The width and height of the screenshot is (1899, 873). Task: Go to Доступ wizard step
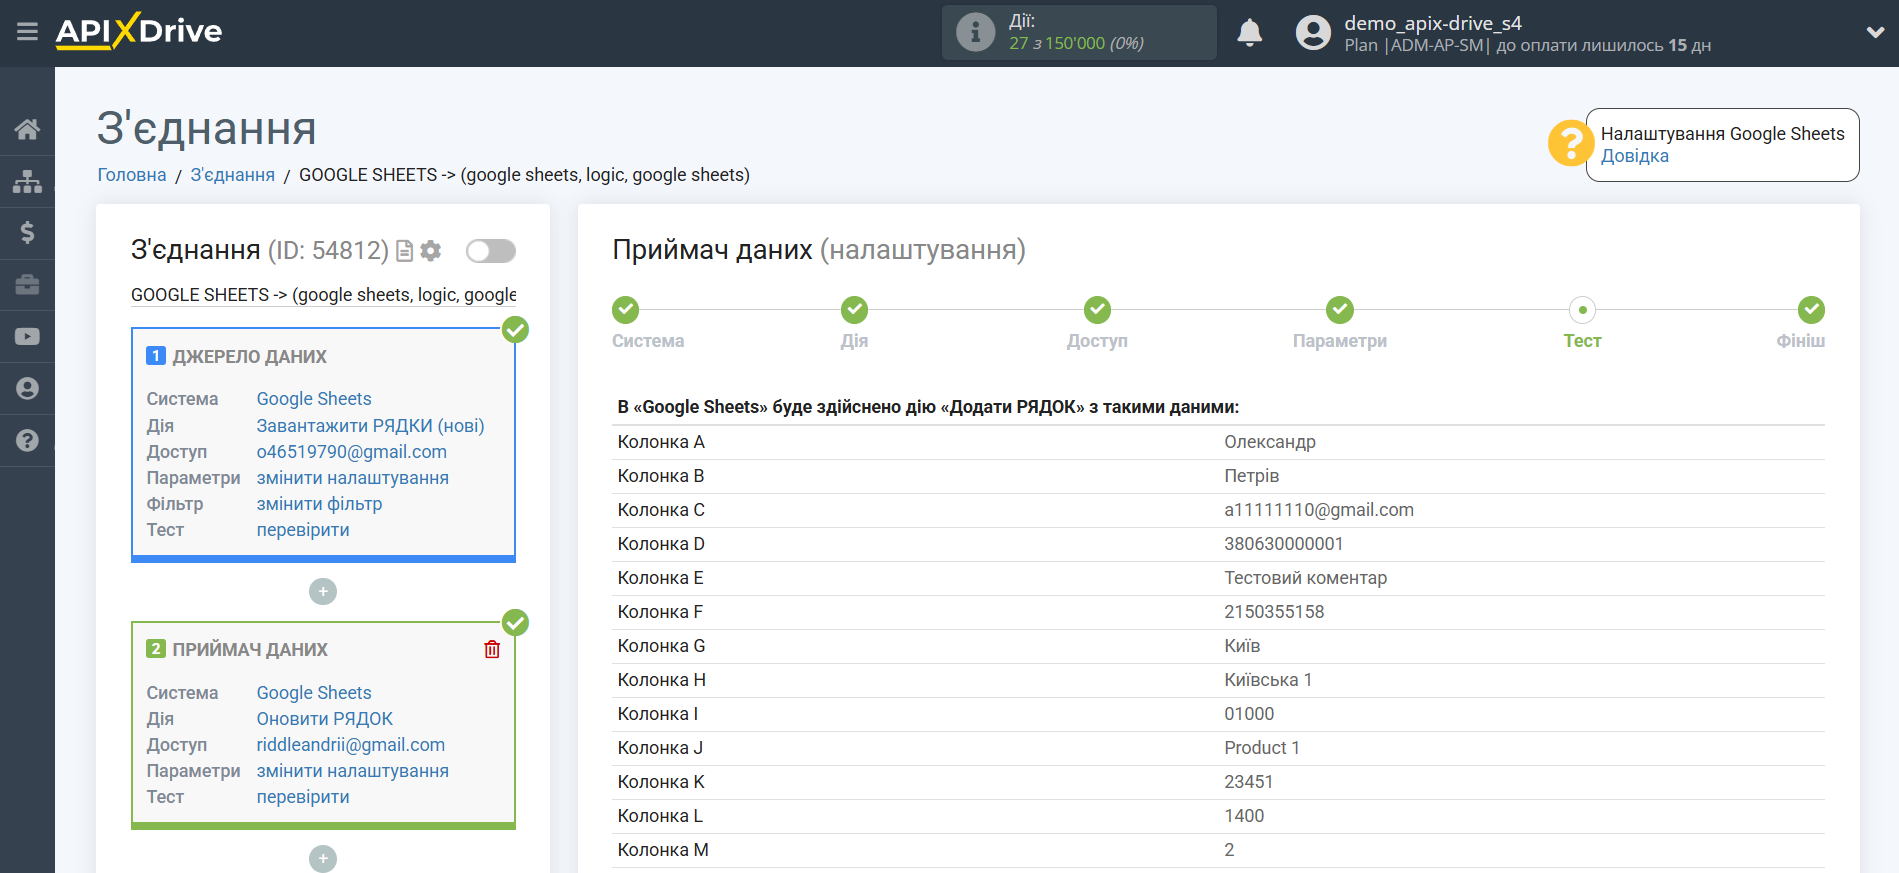click(x=1097, y=310)
